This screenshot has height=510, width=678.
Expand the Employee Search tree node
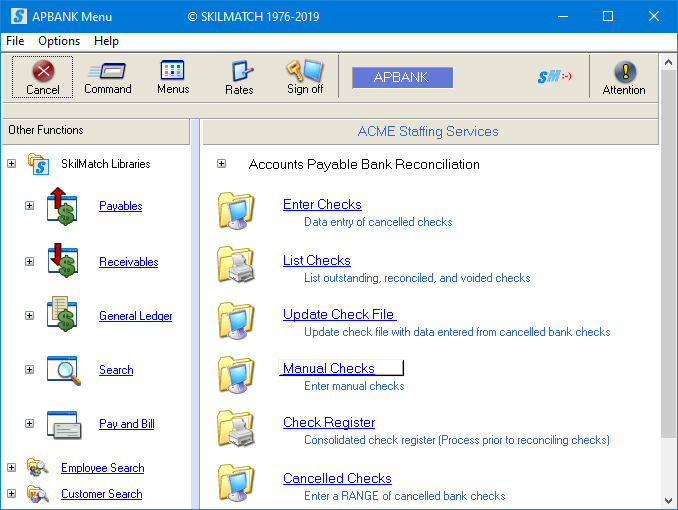click(12, 468)
